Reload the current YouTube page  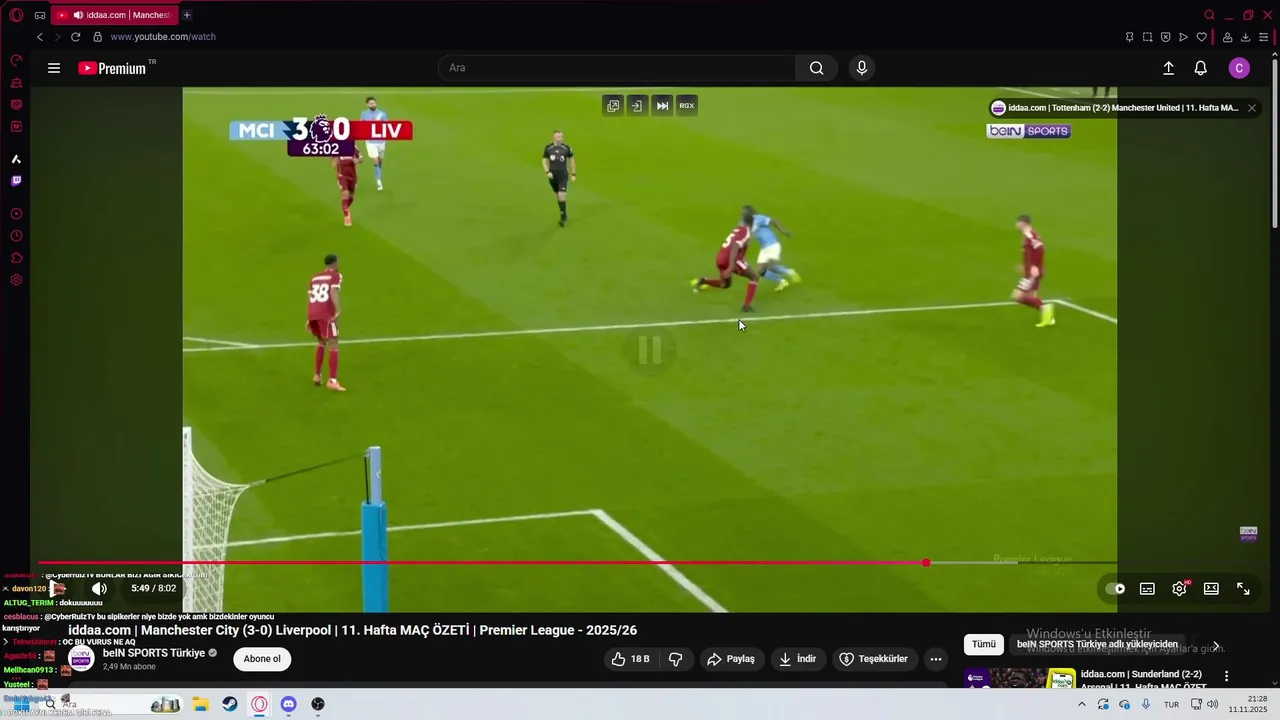[75, 37]
